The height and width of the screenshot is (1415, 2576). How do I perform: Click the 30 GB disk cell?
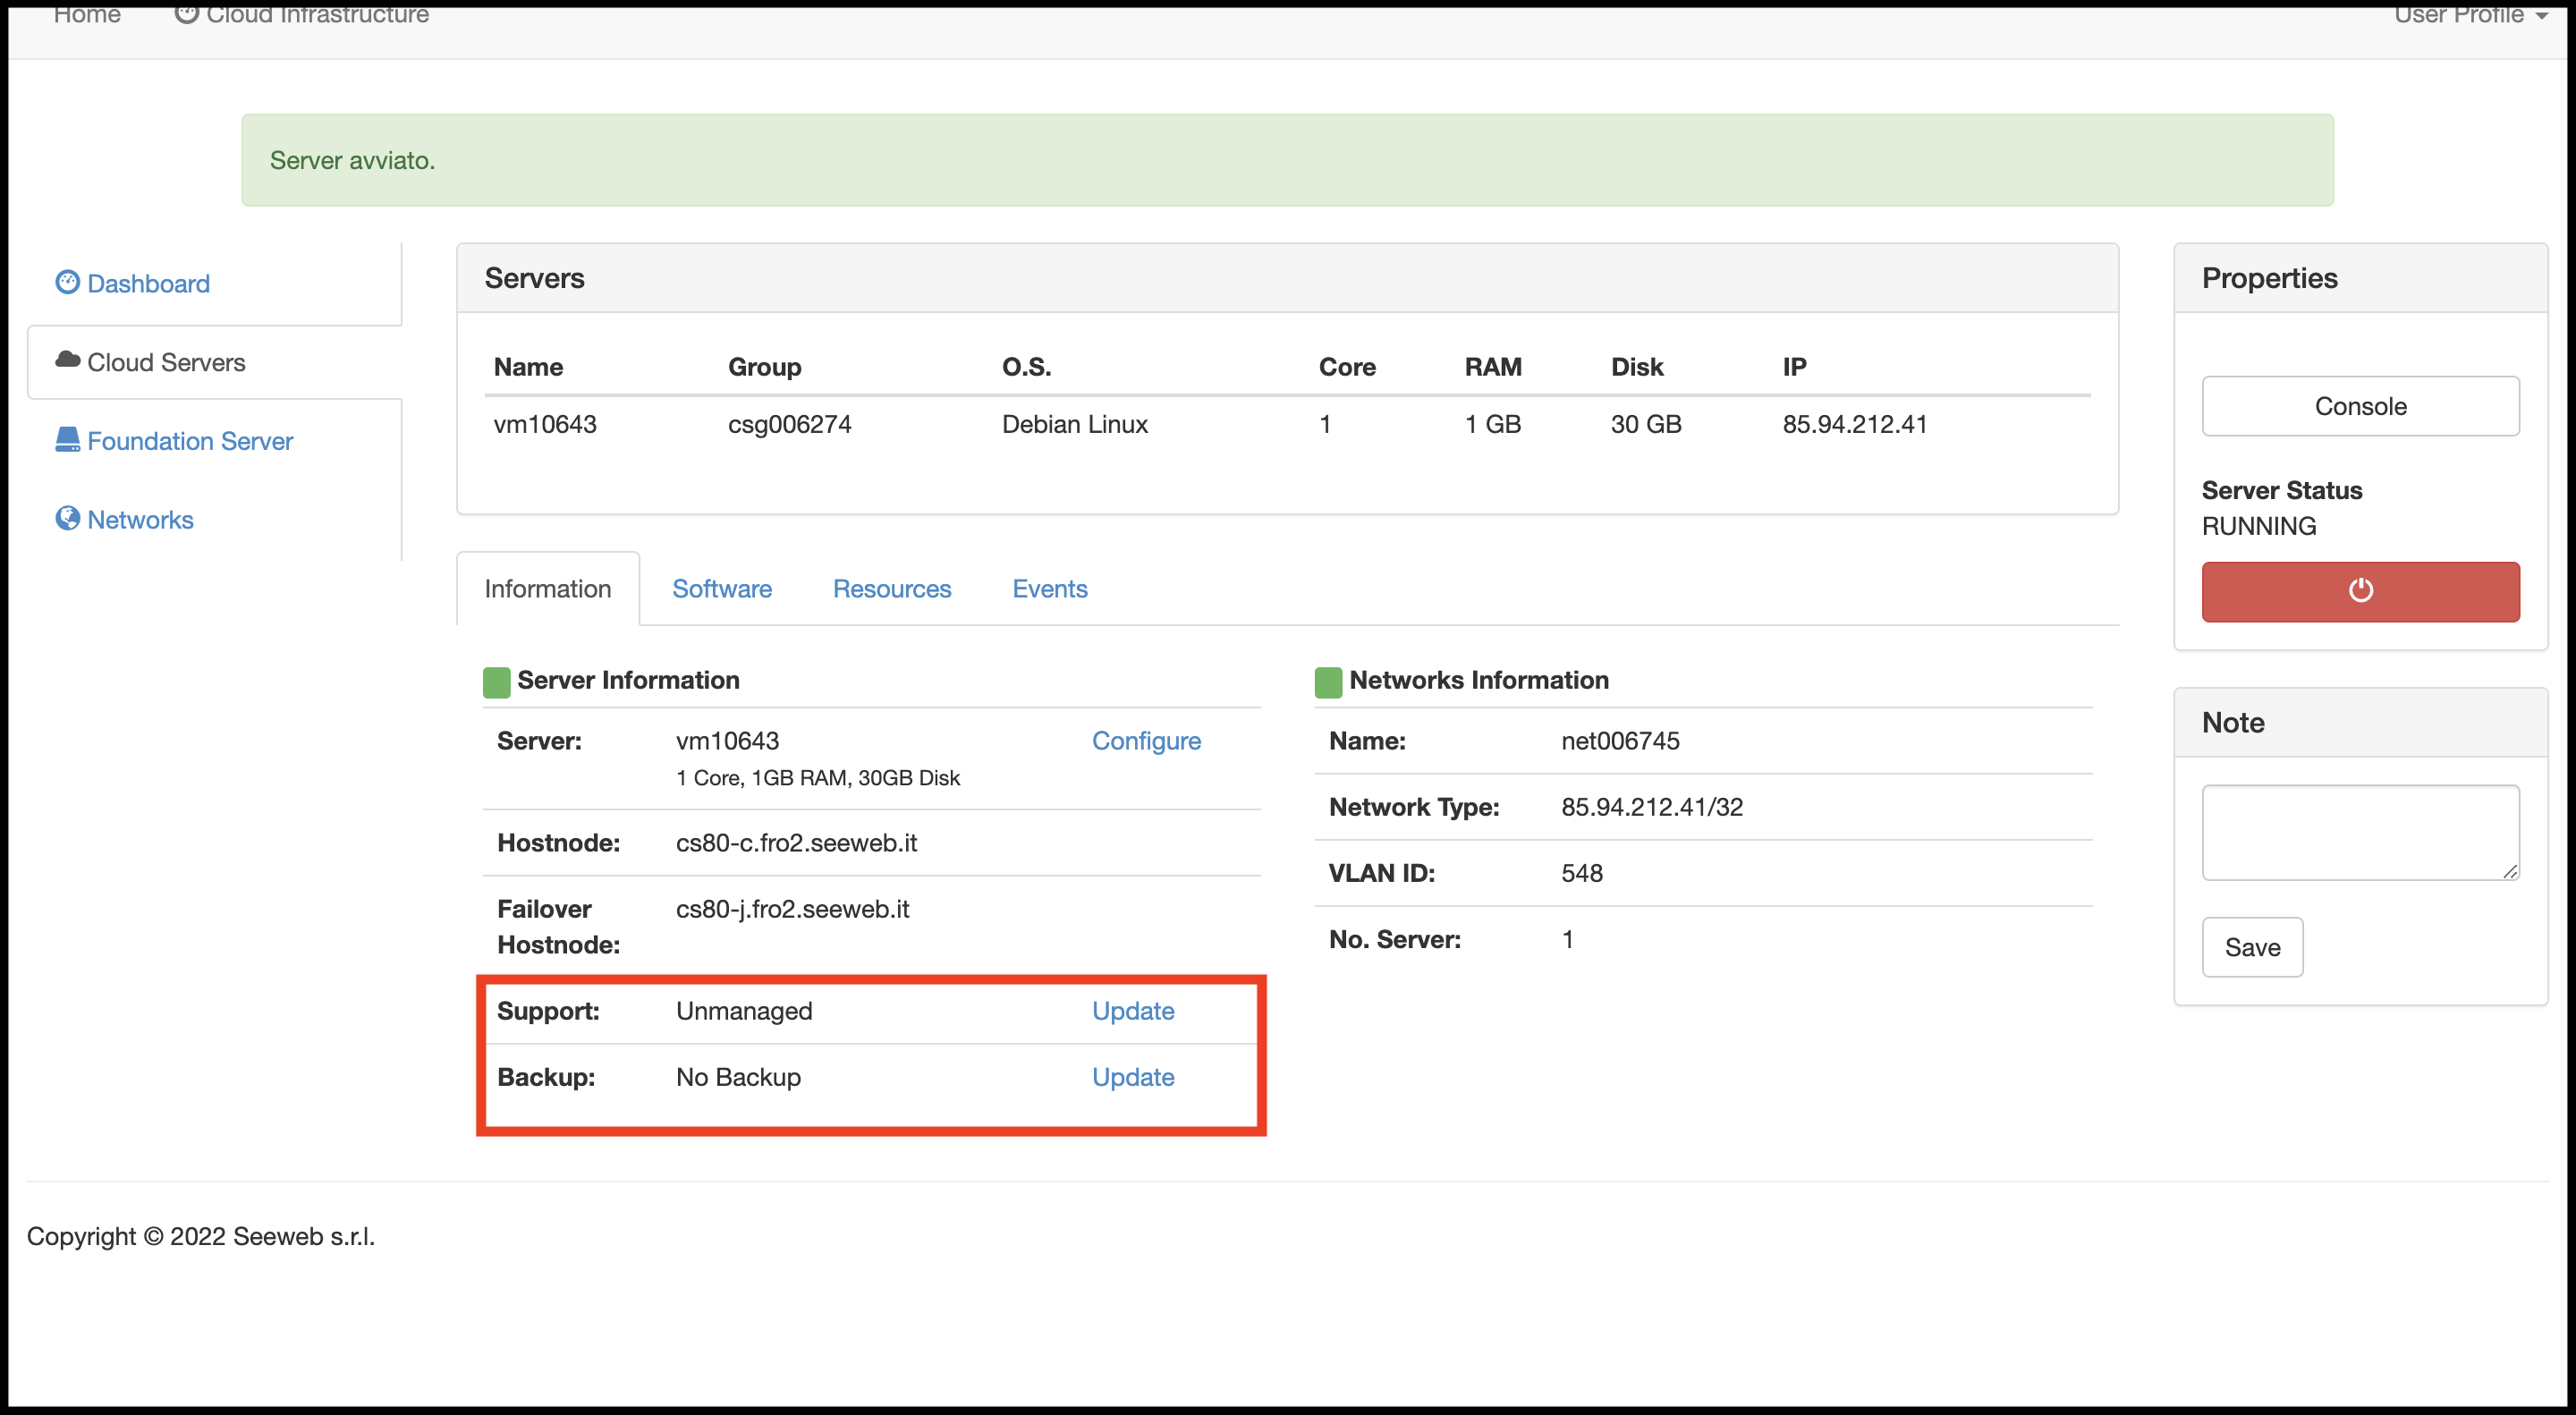click(1646, 424)
